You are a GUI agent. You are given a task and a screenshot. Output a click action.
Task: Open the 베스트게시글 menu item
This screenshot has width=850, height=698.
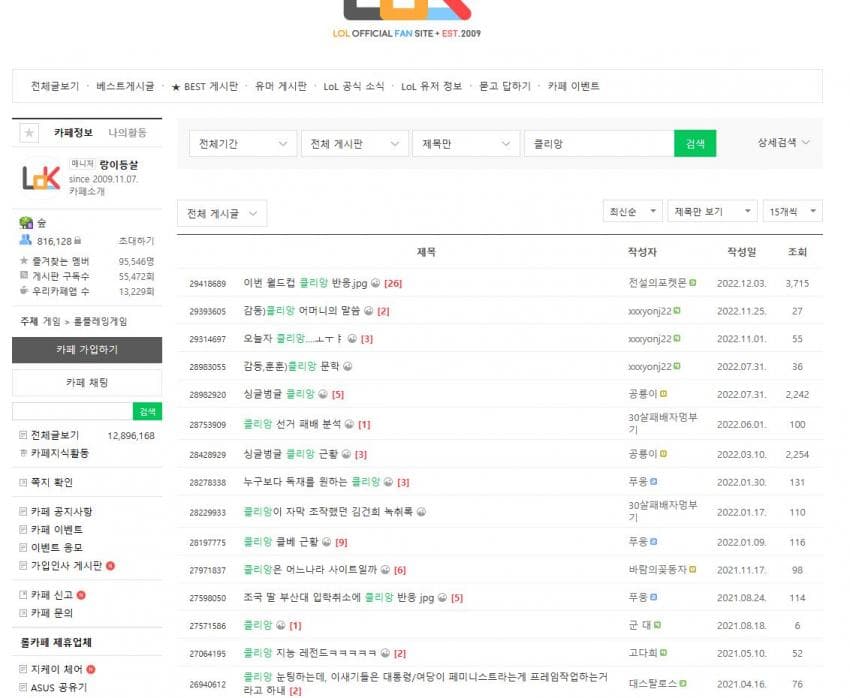[x=125, y=87]
